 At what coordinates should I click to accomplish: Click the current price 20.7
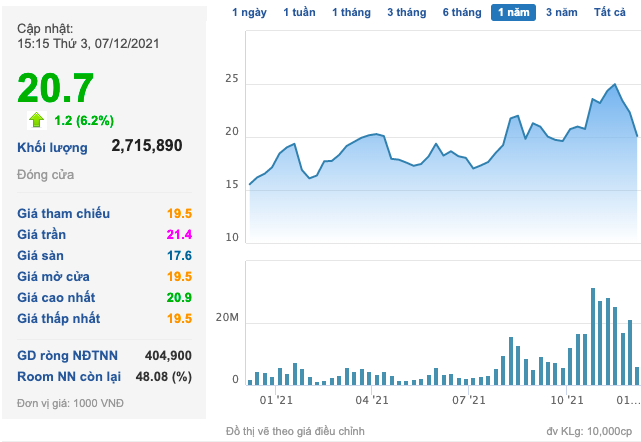[x=56, y=88]
